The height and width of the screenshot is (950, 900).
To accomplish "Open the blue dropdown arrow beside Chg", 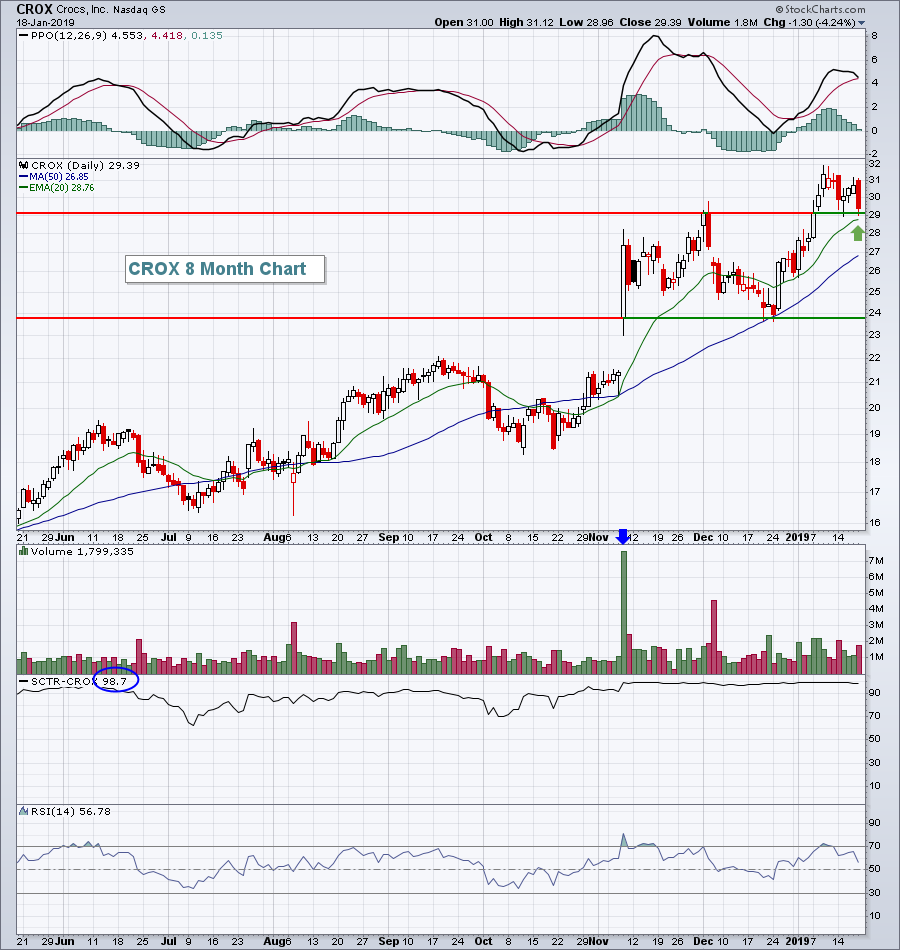I will pos(862,23).
